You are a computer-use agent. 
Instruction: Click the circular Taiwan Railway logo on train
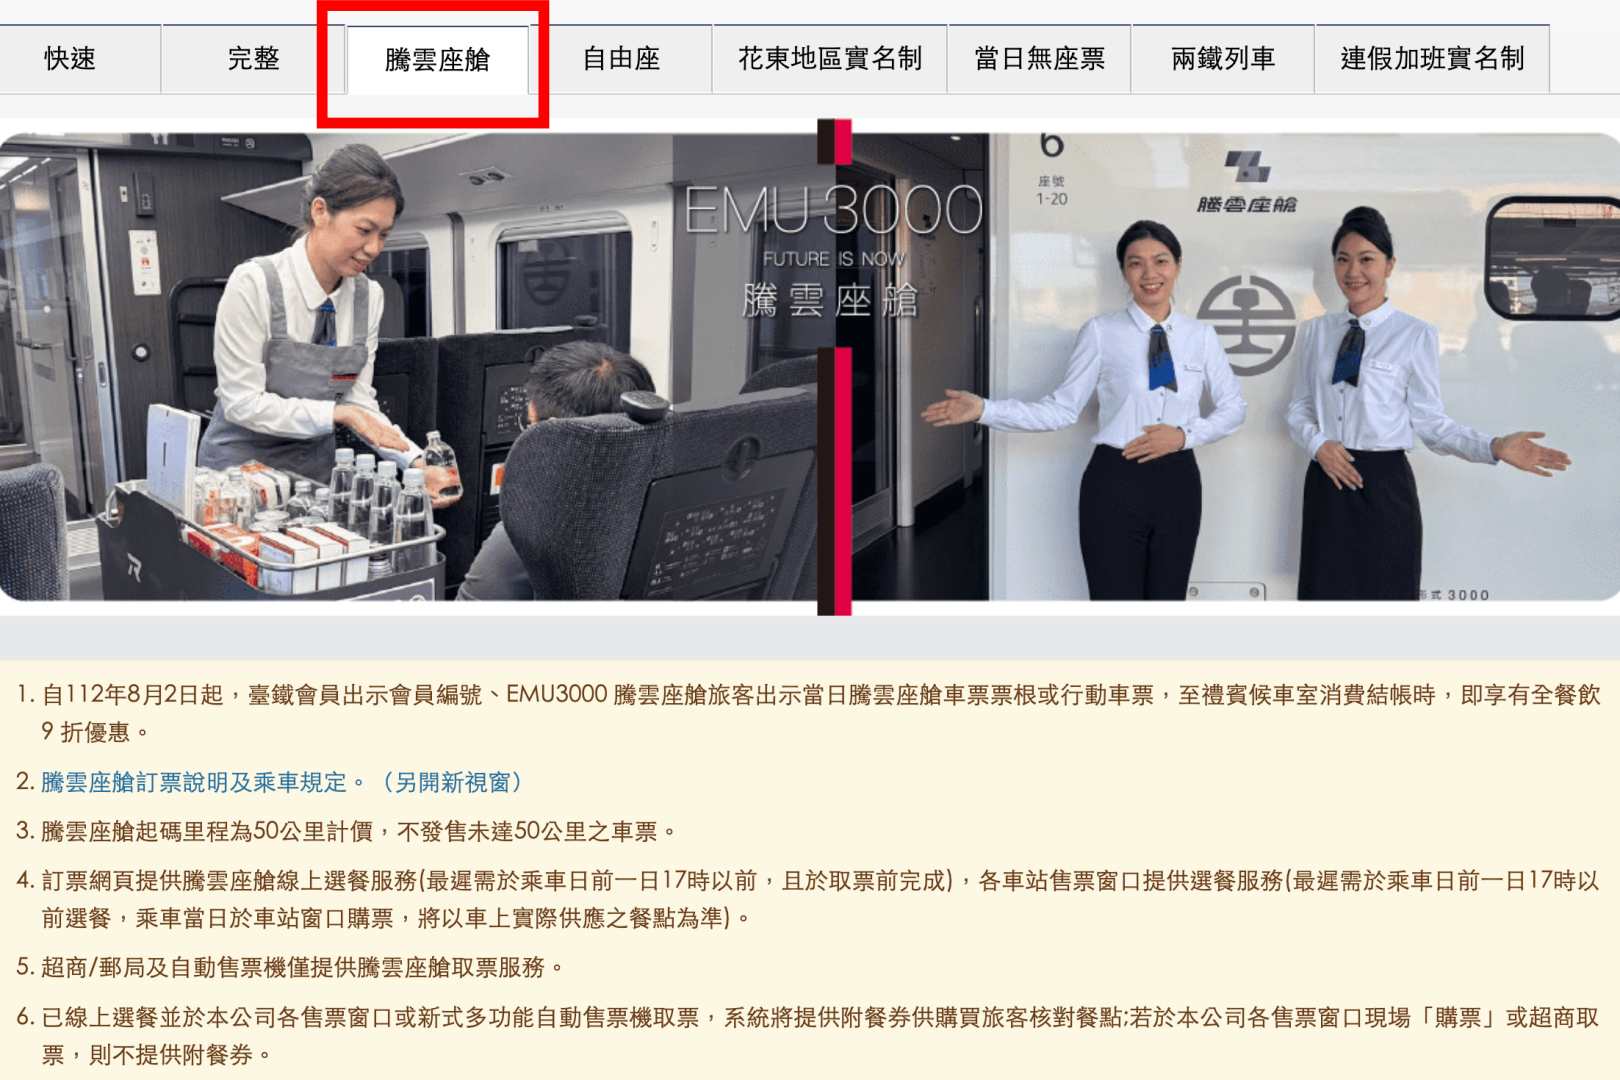pos(1246,326)
